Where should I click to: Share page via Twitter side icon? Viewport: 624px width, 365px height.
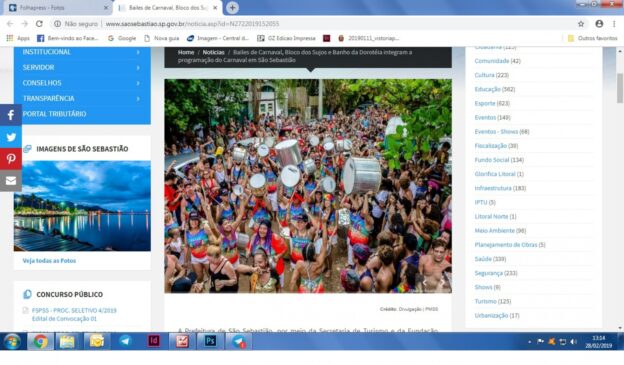pos(11,137)
